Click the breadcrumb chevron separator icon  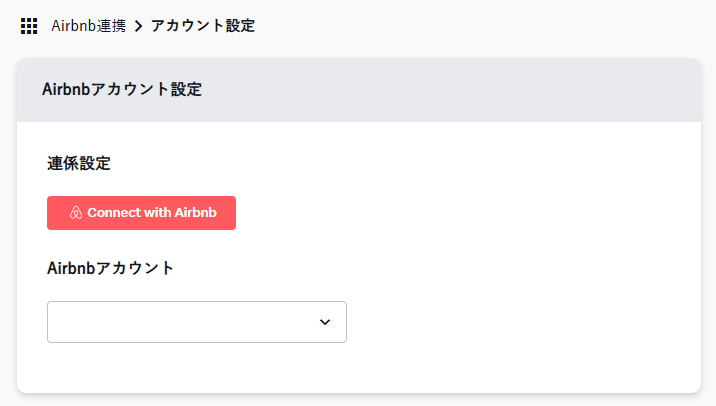pos(138,26)
